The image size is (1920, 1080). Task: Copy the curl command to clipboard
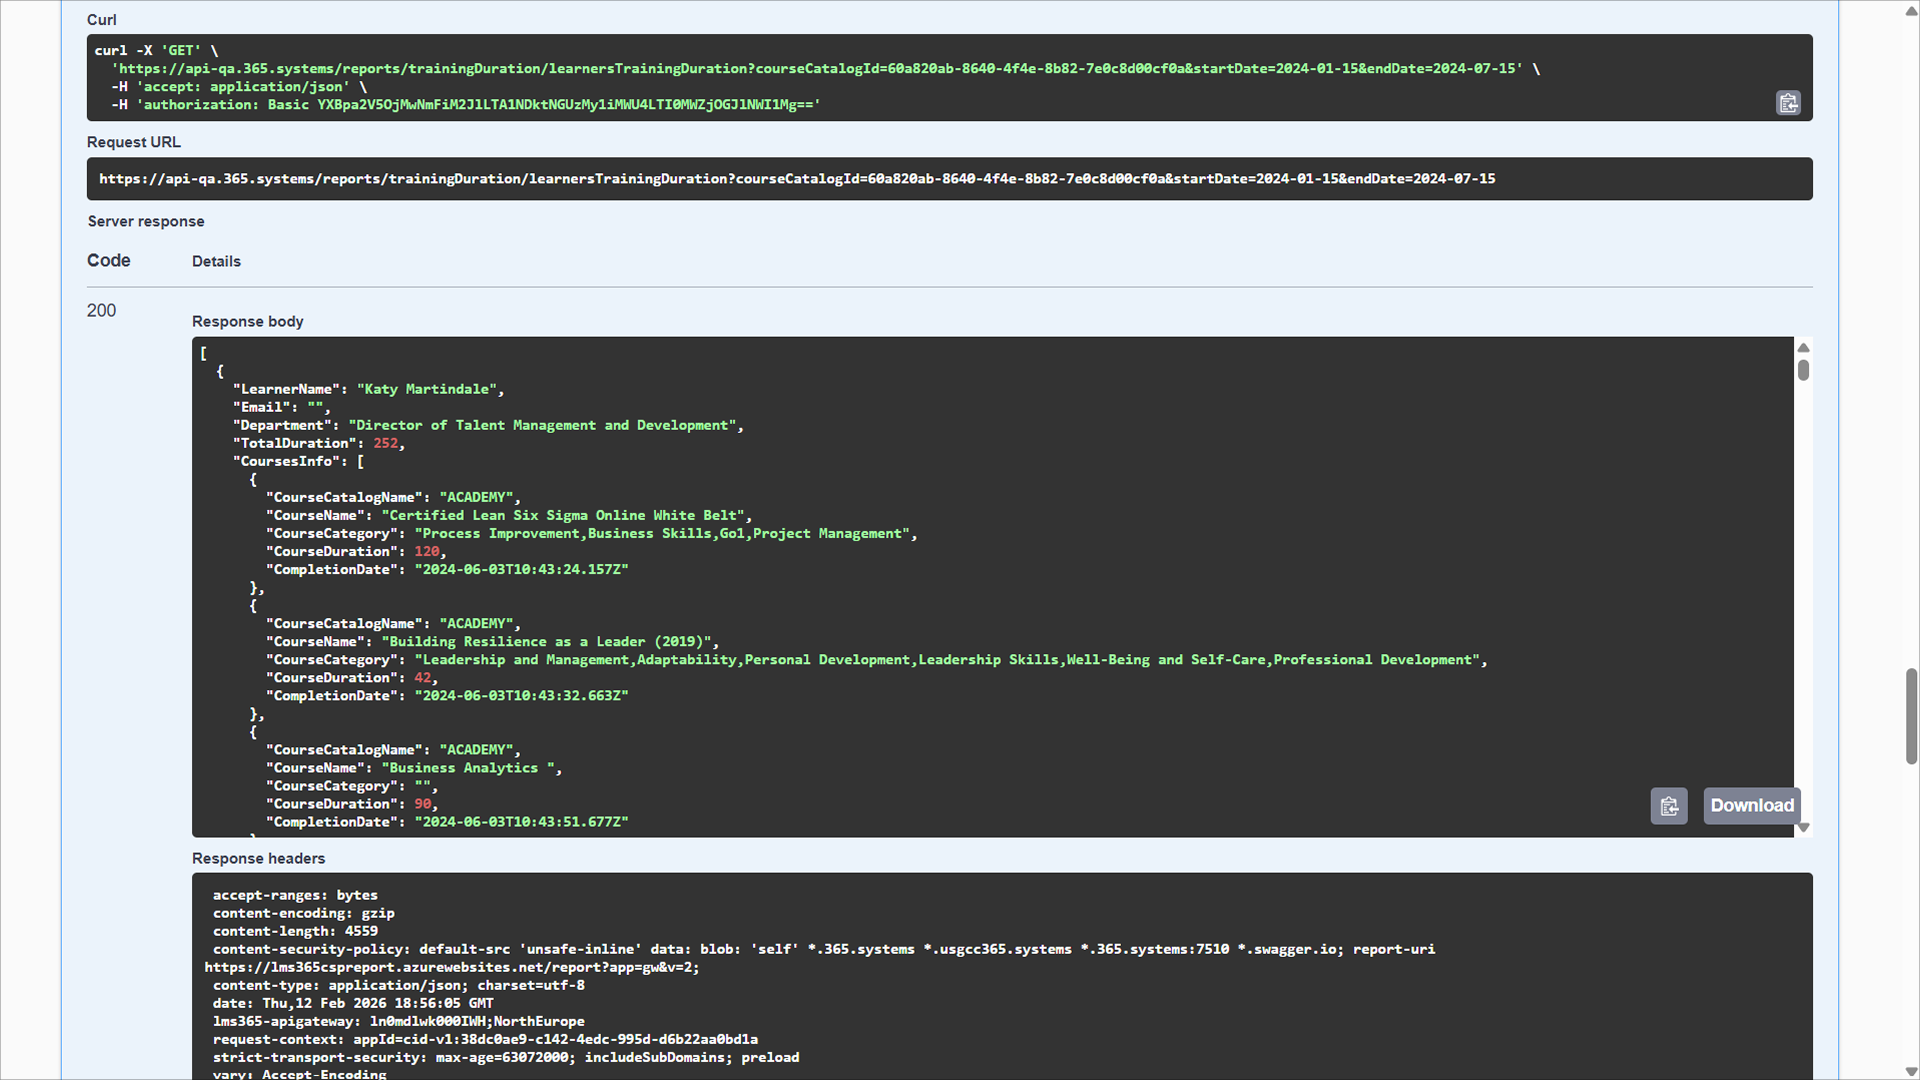(x=1788, y=103)
